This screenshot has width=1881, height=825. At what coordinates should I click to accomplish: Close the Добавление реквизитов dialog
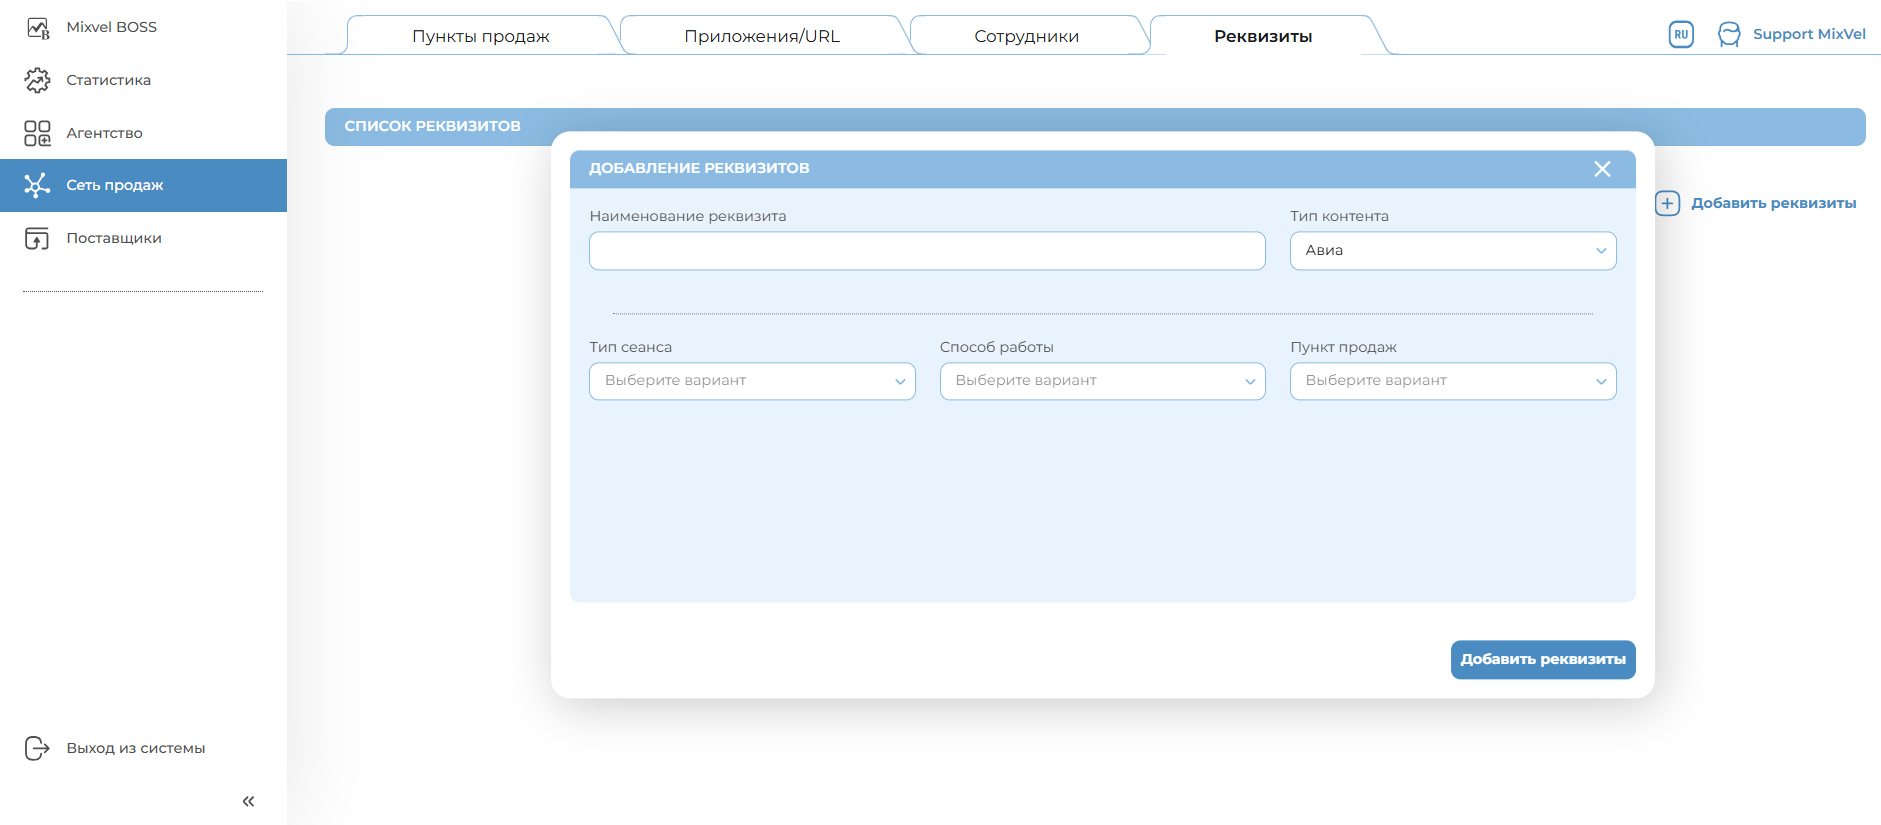point(1602,169)
